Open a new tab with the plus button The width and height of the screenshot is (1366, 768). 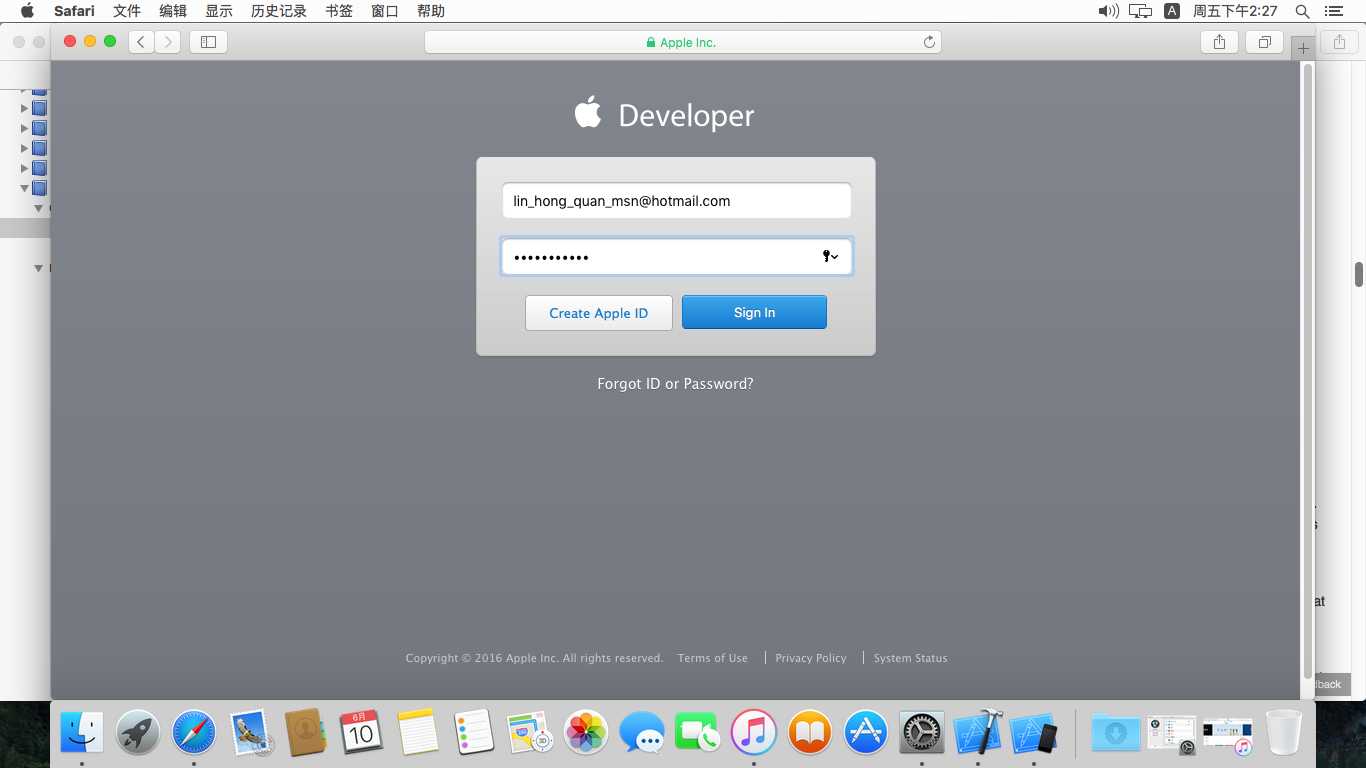pyautogui.click(x=1303, y=47)
